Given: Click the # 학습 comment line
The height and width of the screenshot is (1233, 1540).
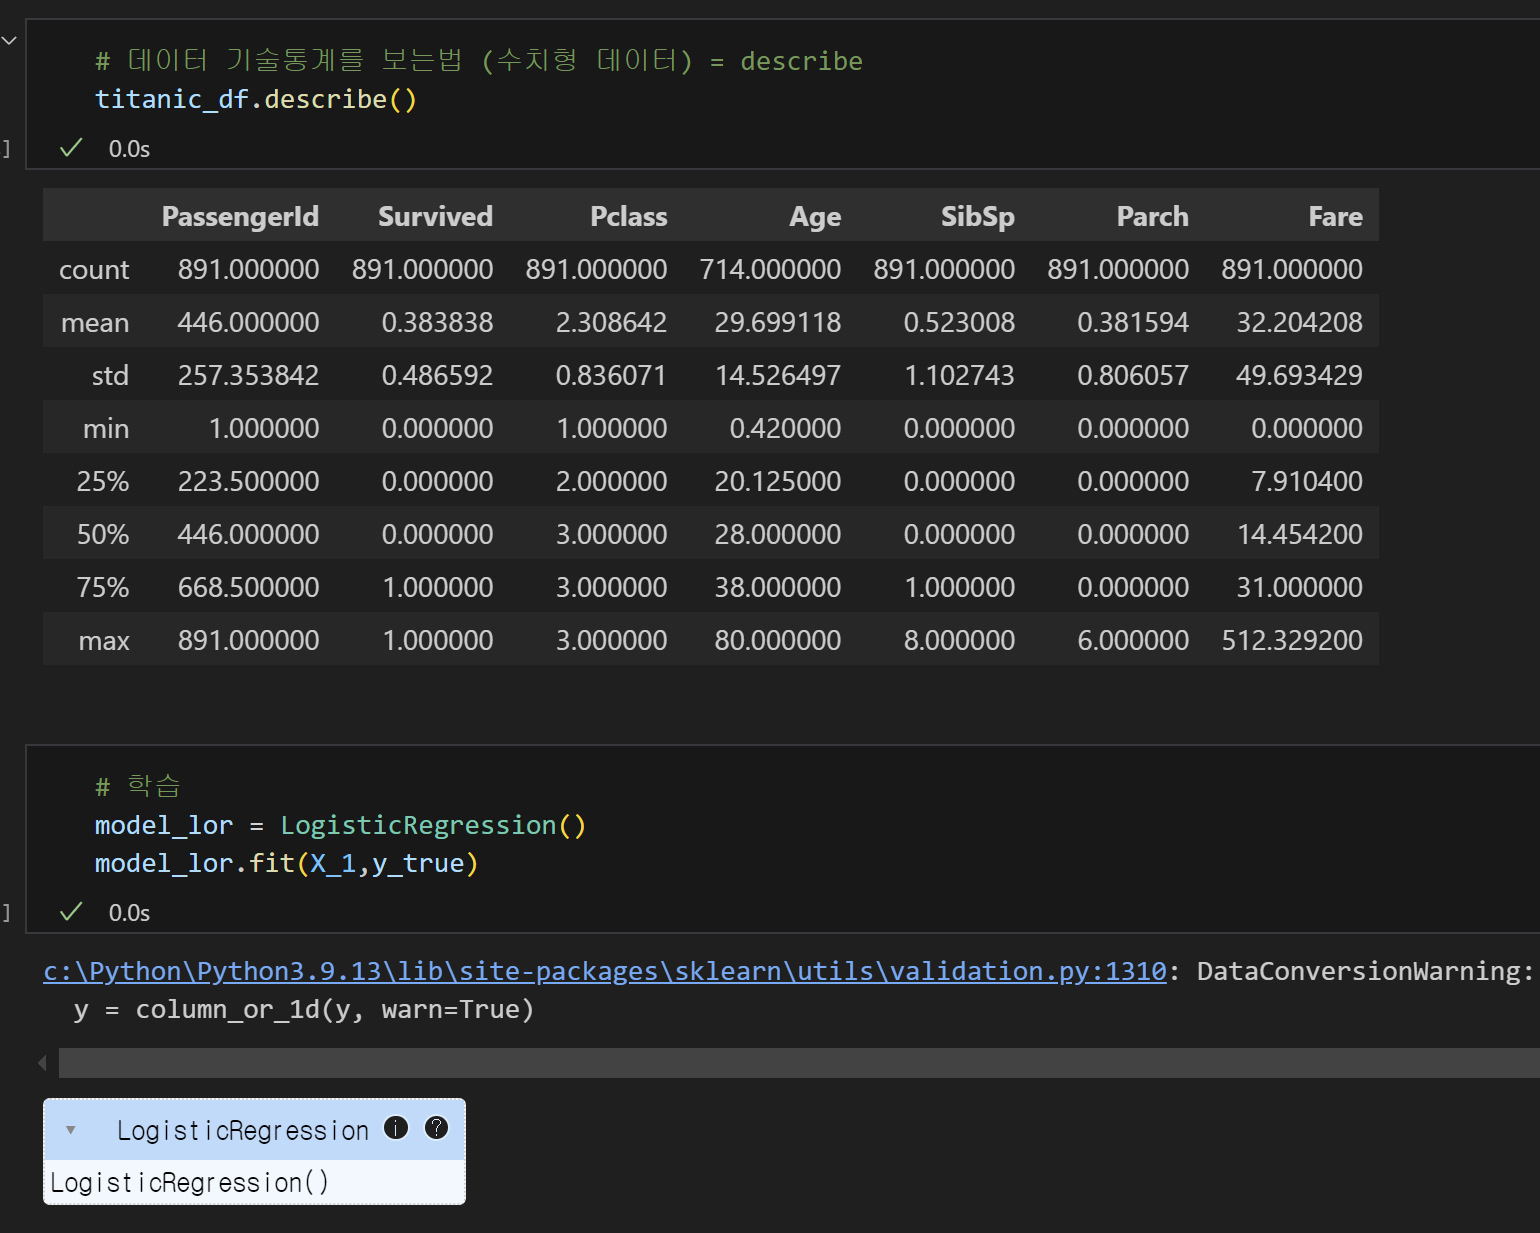Looking at the screenshot, I should (137, 786).
